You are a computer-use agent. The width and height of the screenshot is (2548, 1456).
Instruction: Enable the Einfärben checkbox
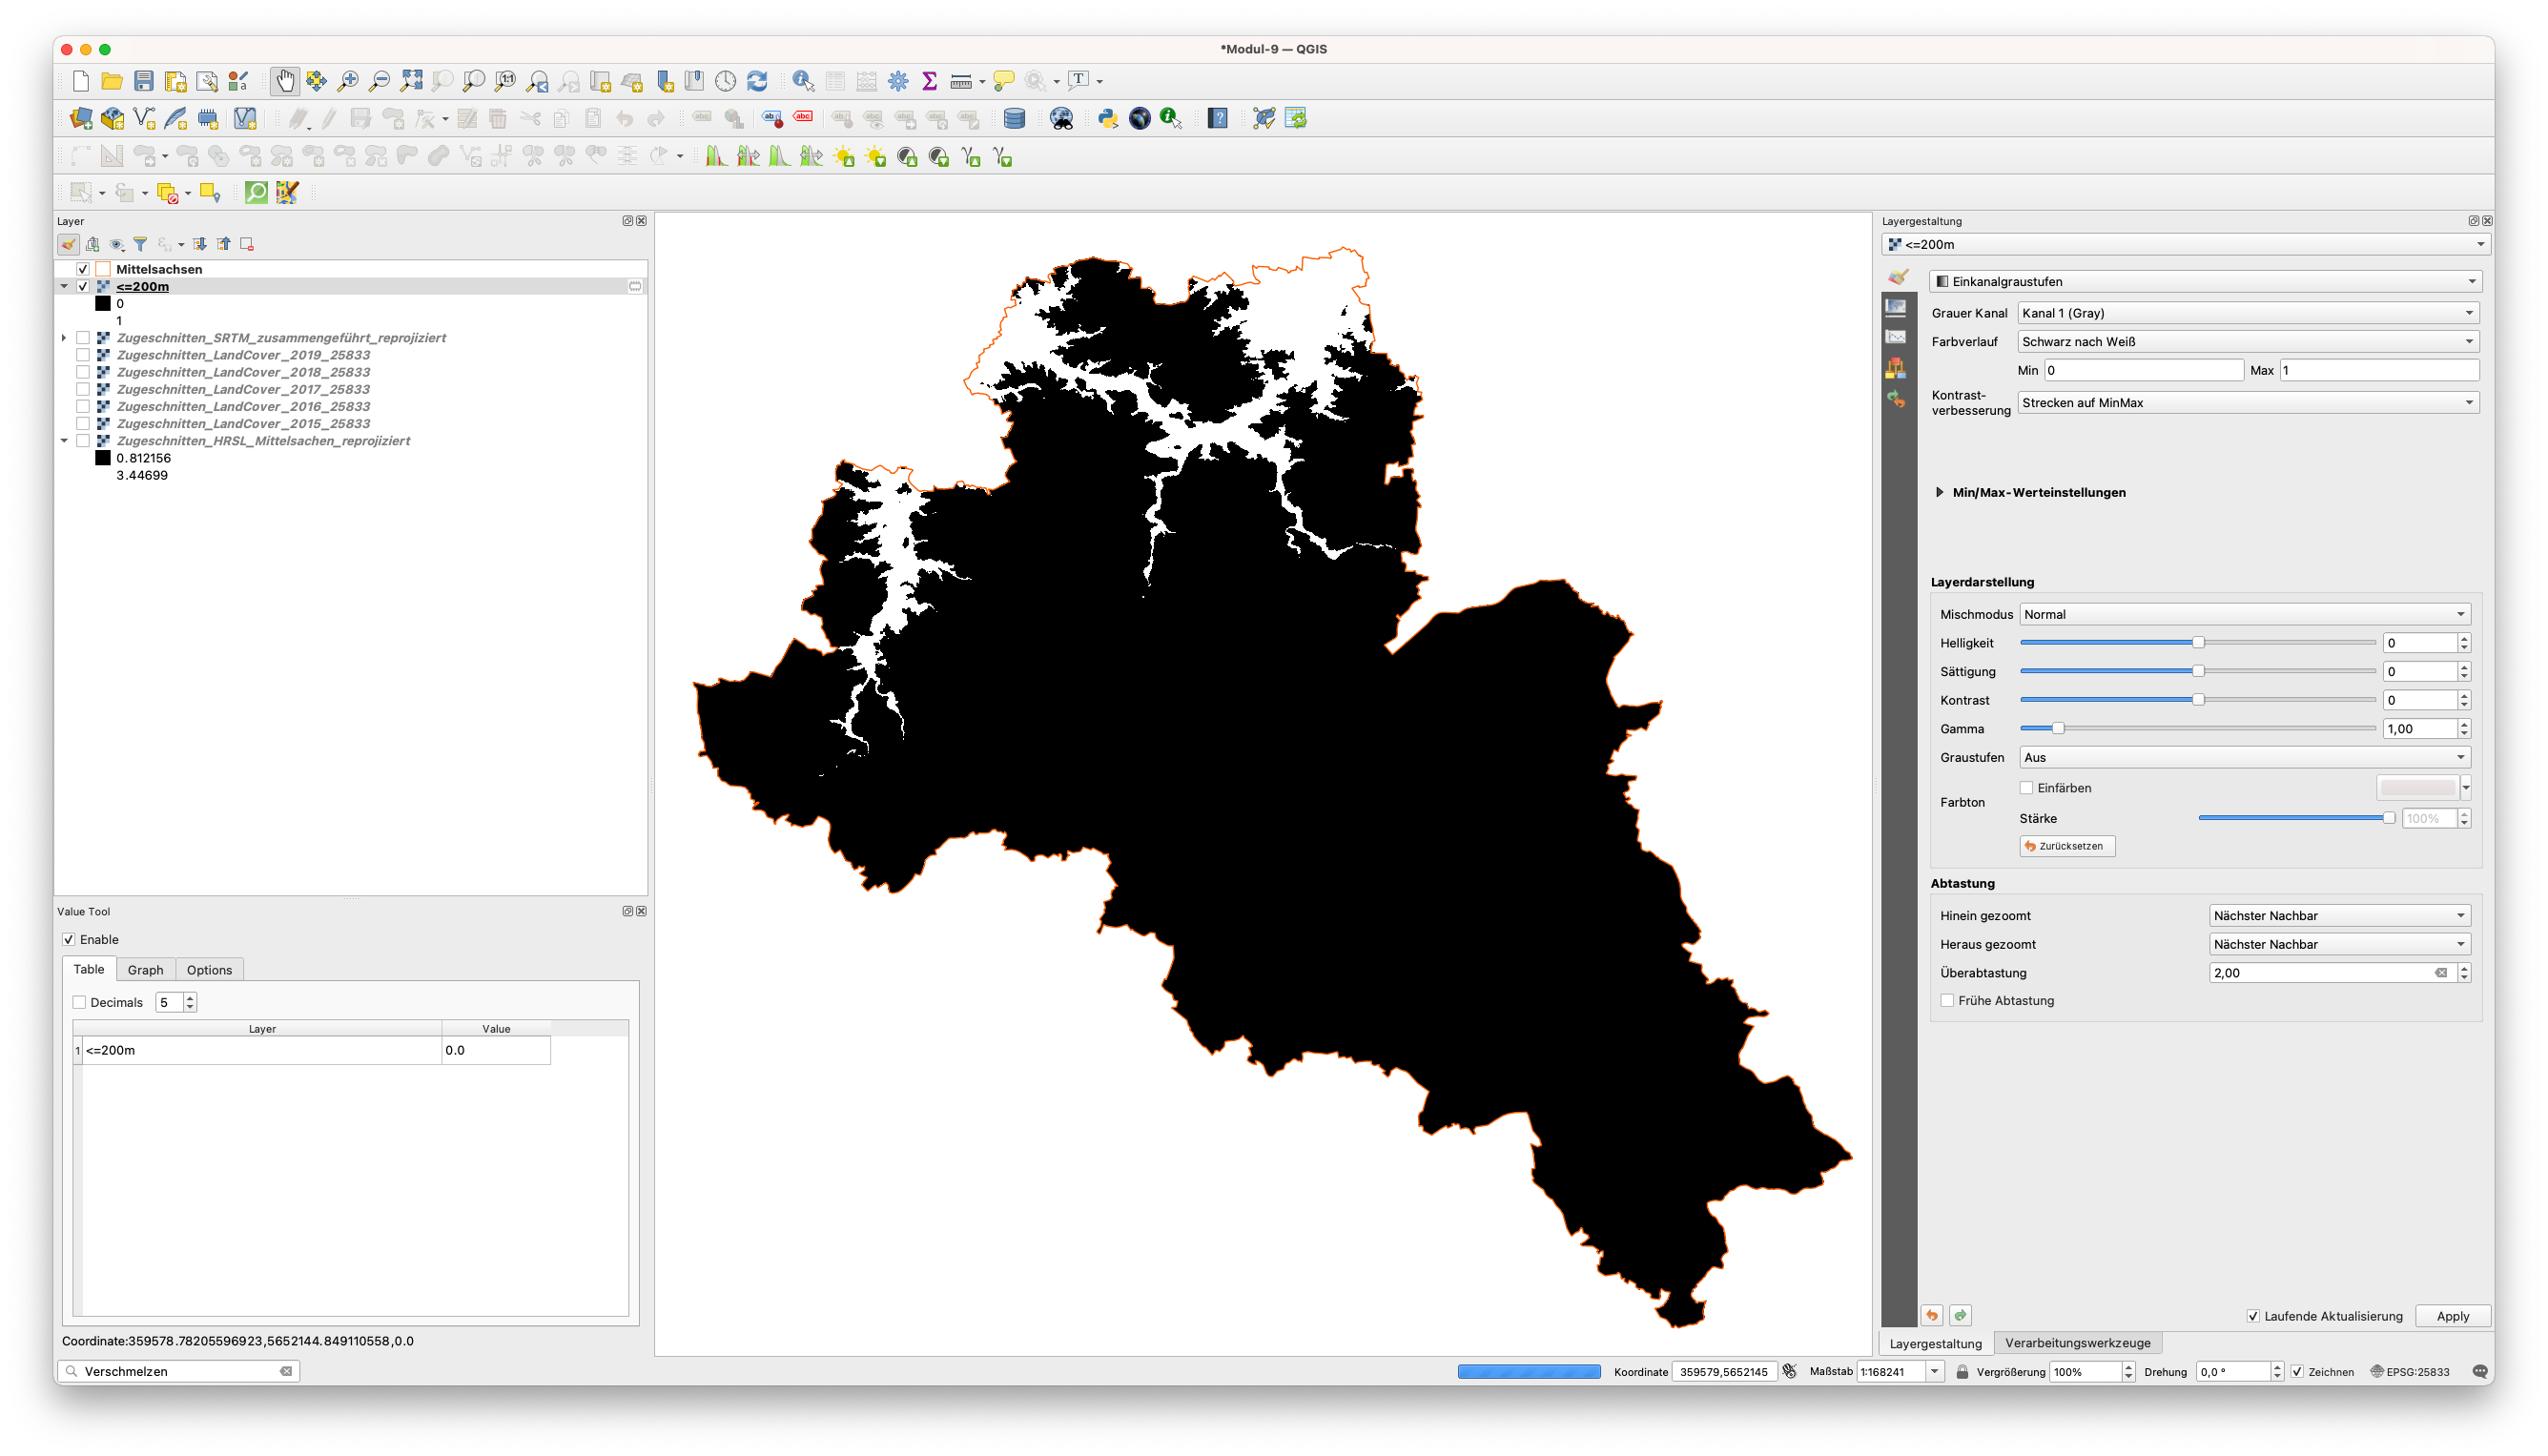click(x=2026, y=788)
